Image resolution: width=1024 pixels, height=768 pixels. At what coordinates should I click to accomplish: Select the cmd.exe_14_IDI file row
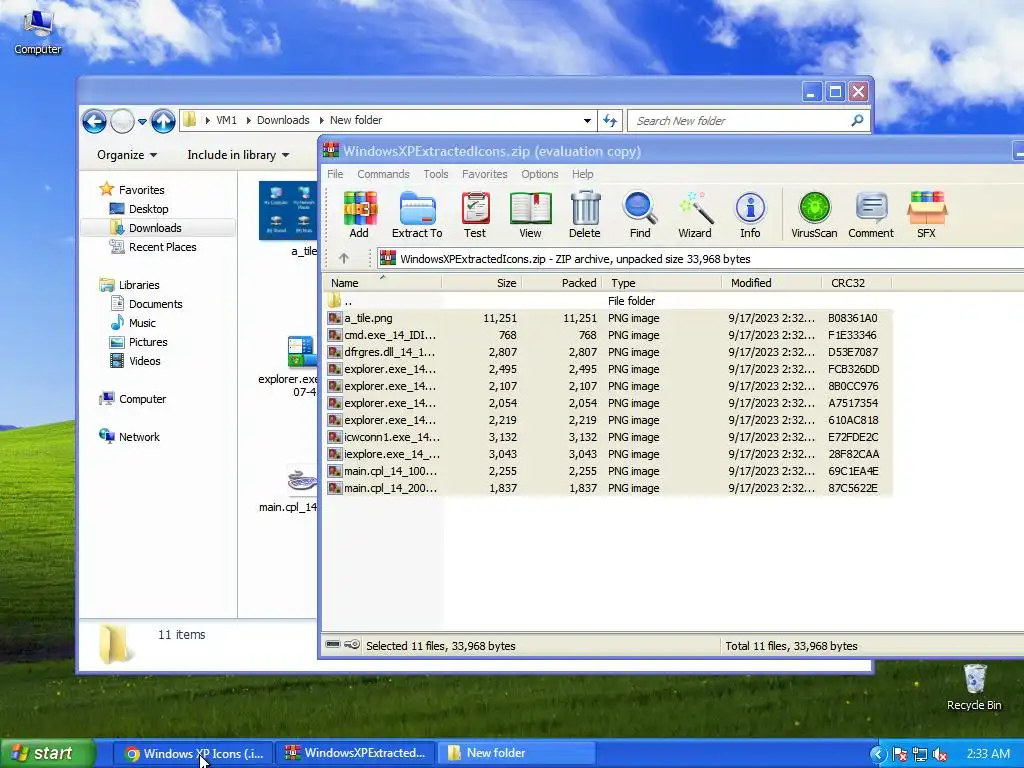click(609, 335)
